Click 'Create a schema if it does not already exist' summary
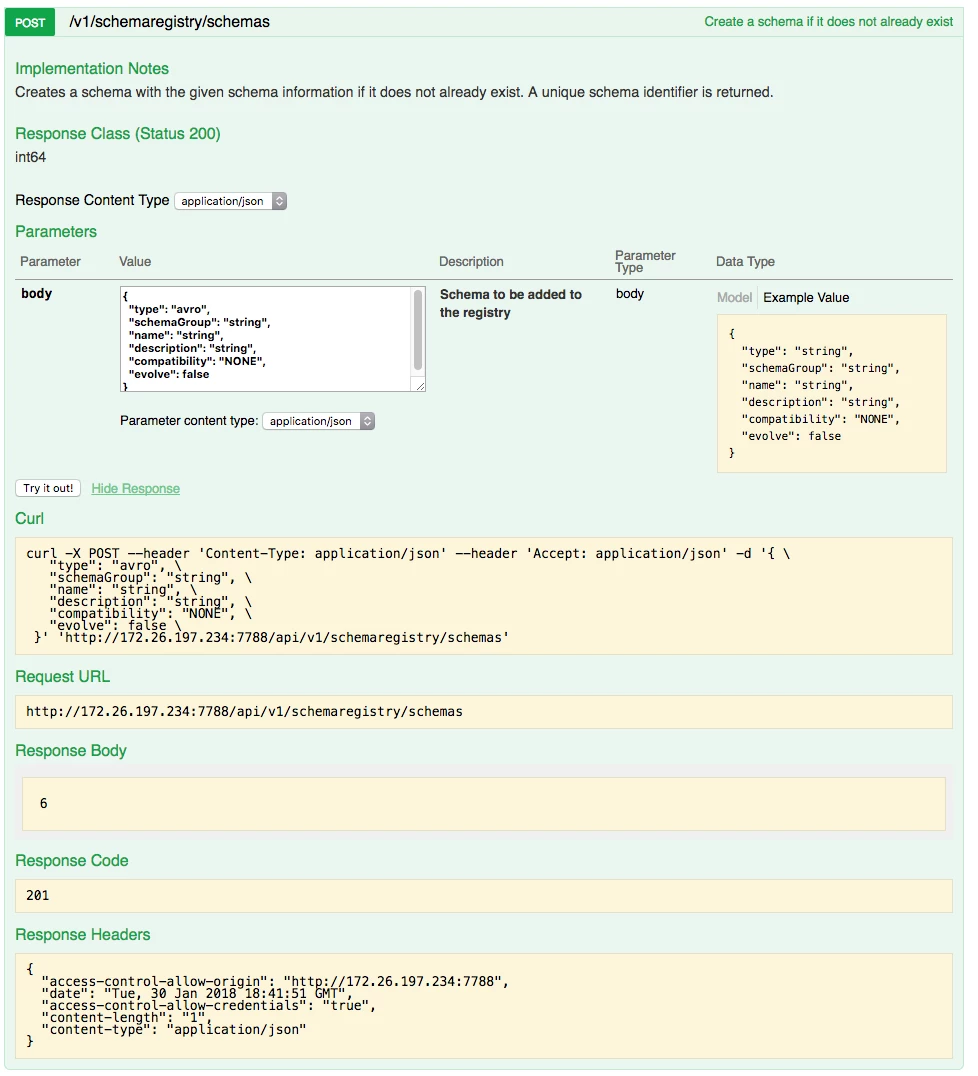The height and width of the screenshot is (1076, 978). [828, 22]
